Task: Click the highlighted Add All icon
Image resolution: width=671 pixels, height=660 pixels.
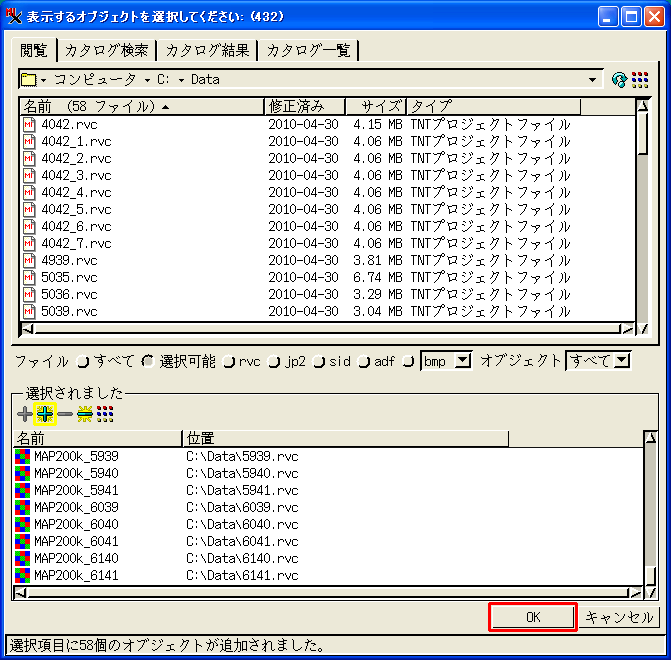Action: pos(45,414)
